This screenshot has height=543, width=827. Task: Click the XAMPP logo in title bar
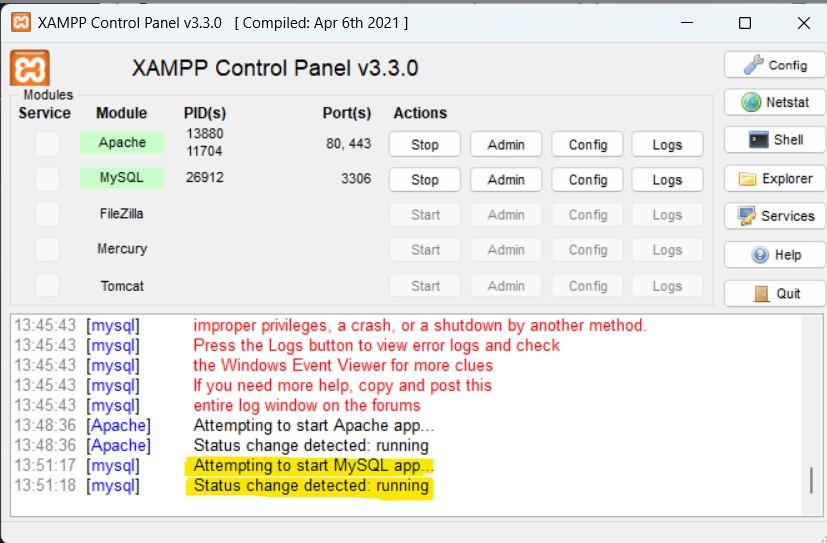[21, 23]
